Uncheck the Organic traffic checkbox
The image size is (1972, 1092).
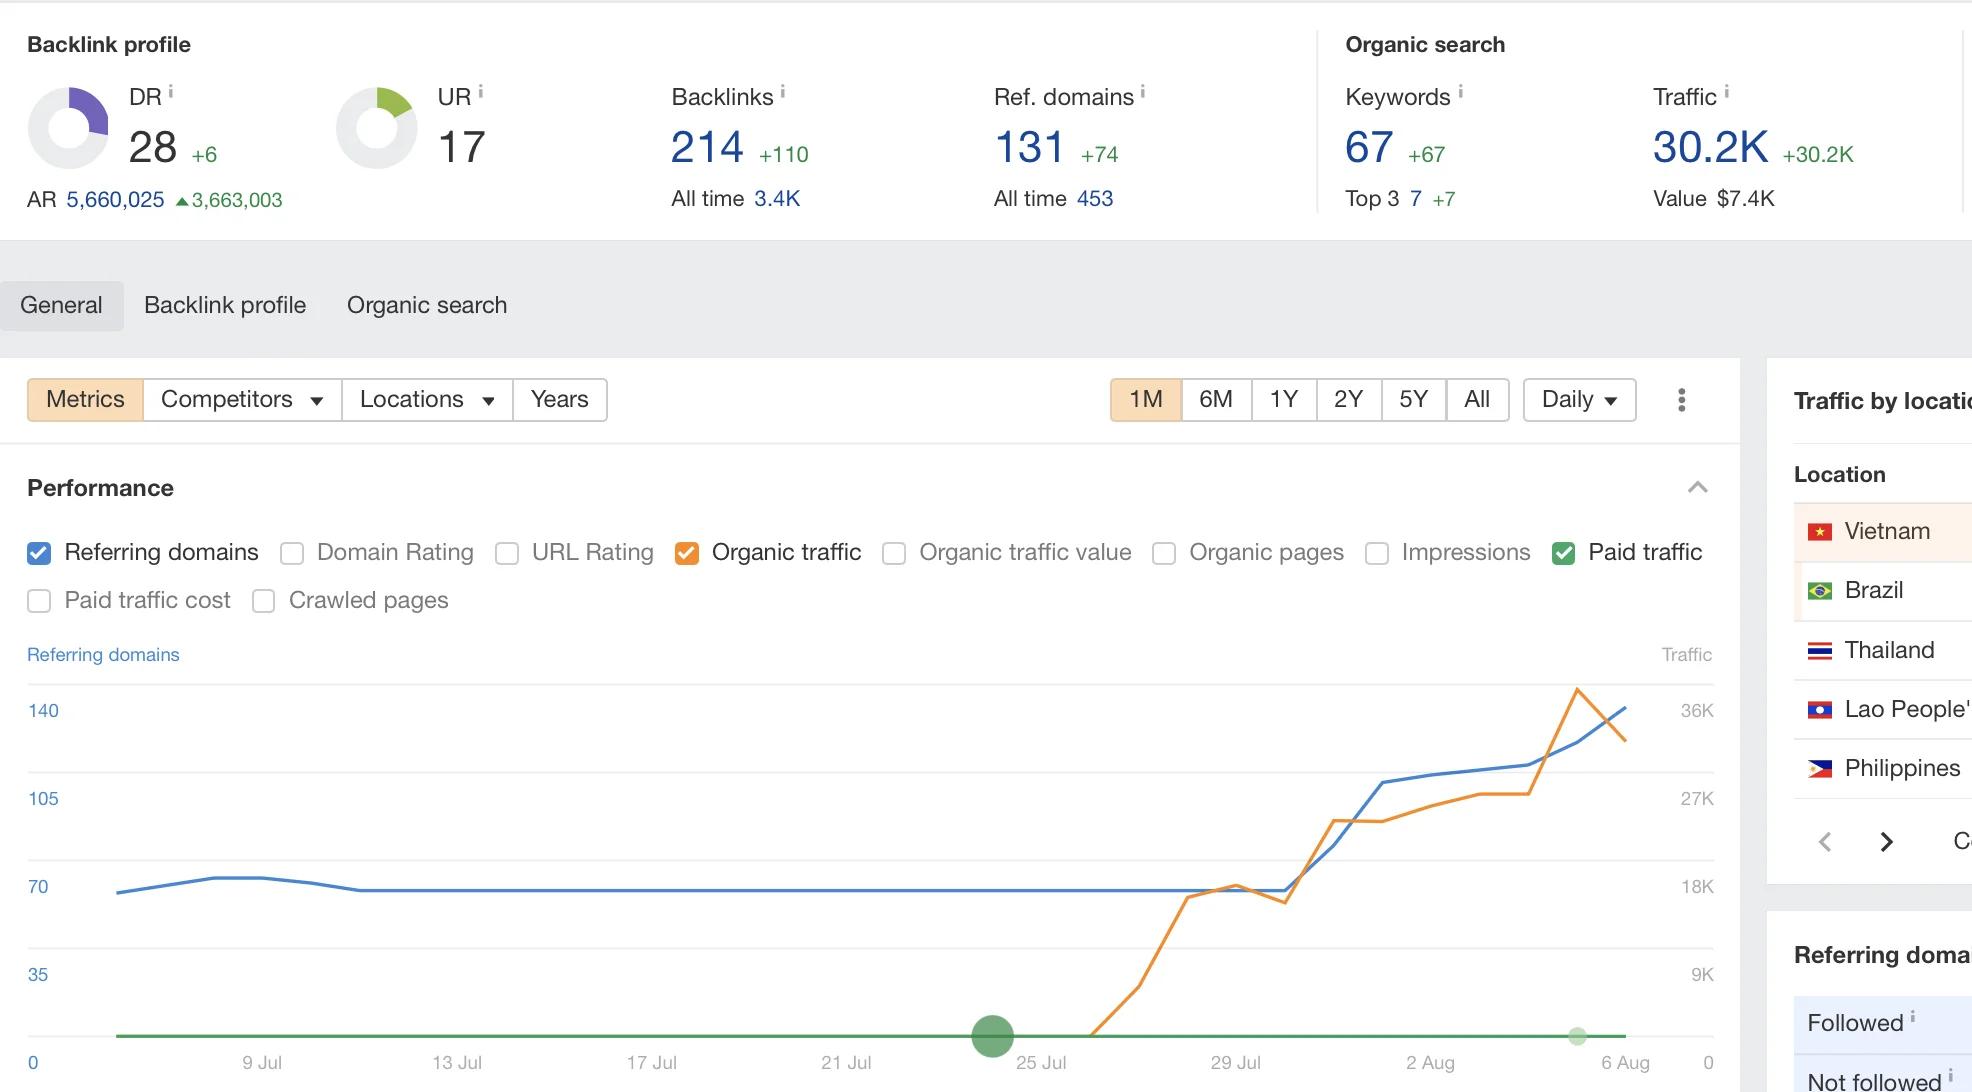click(x=687, y=553)
